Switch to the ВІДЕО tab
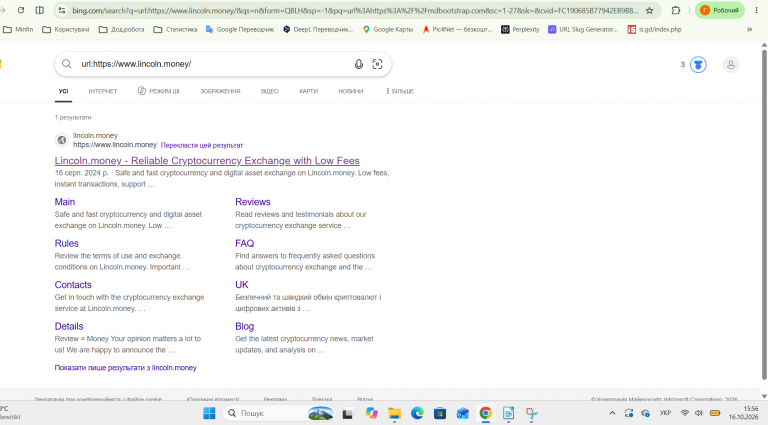Image resolution: width=768 pixels, height=425 pixels. [x=270, y=91]
